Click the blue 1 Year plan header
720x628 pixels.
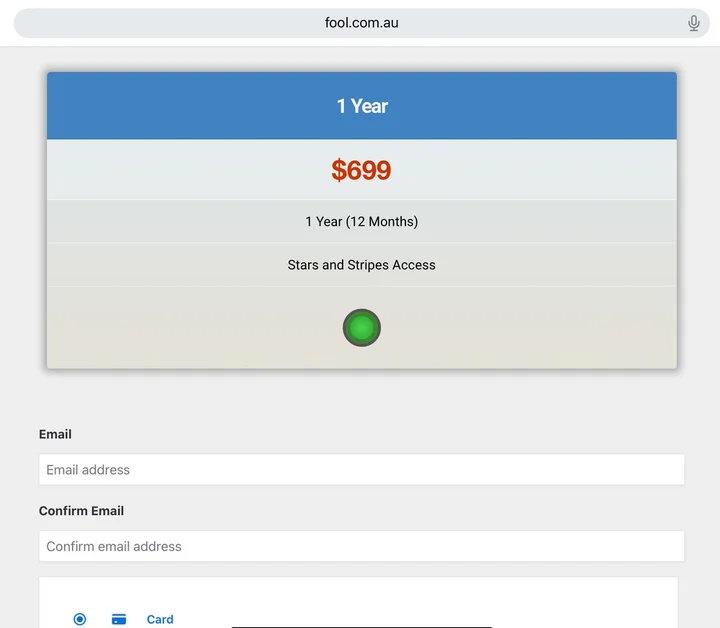[361, 106]
